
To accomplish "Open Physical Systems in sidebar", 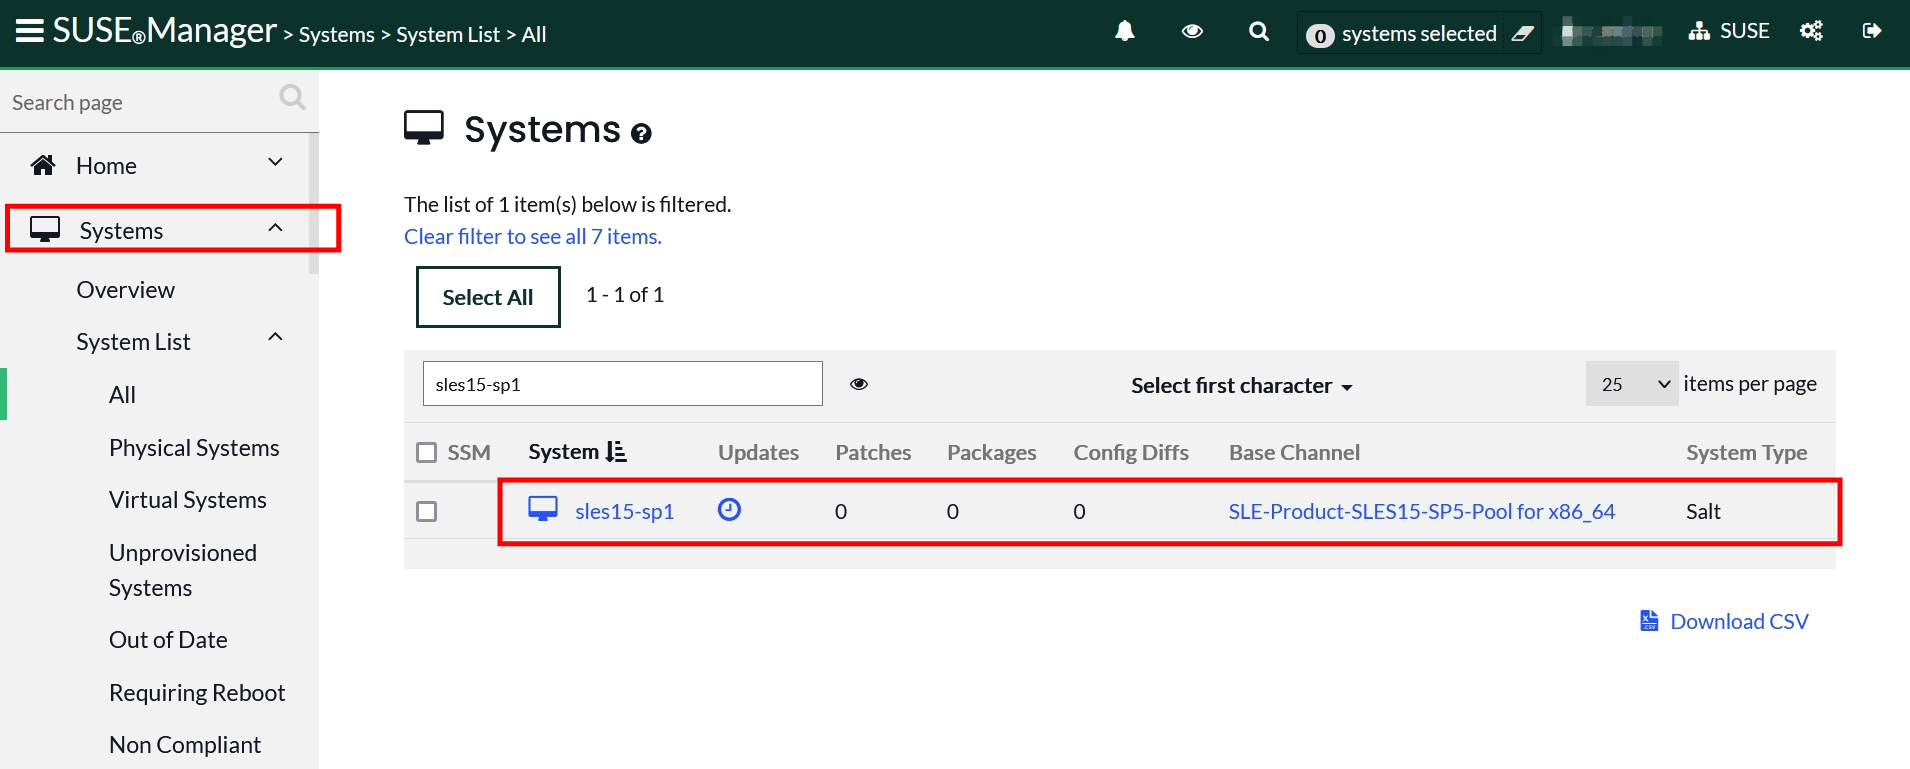I will tap(194, 448).
